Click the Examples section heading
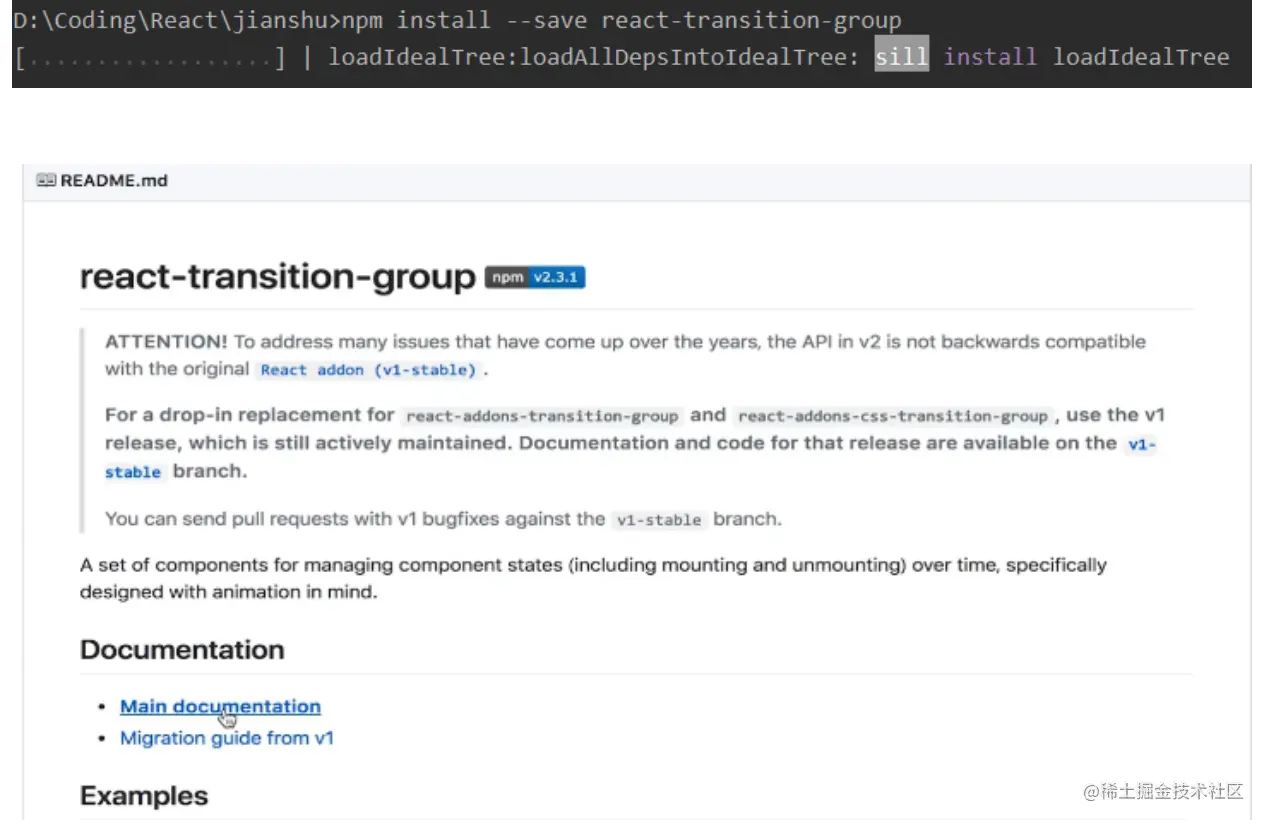This screenshot has width=1266, height=824. (x=144, y=796)
